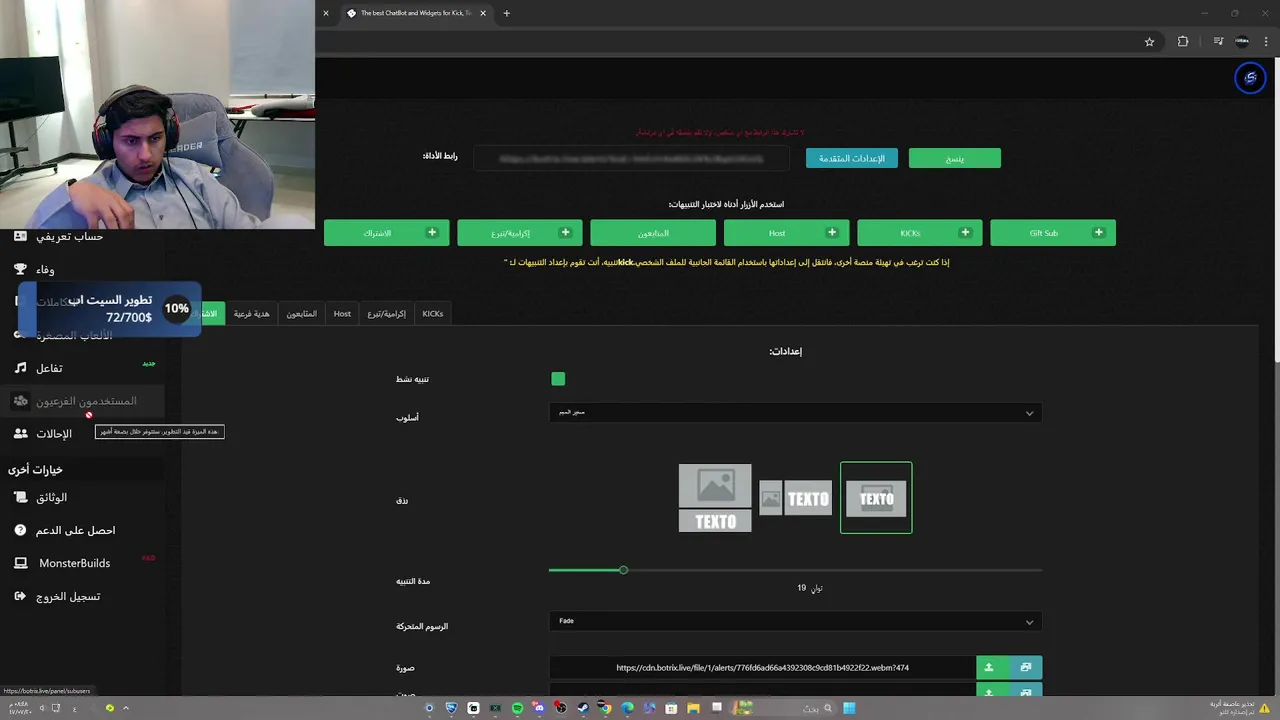Viewport: 1280px width, 720px height.
Task: Open MonsterBuilds link in sidebar
Action: pos(74,563)
